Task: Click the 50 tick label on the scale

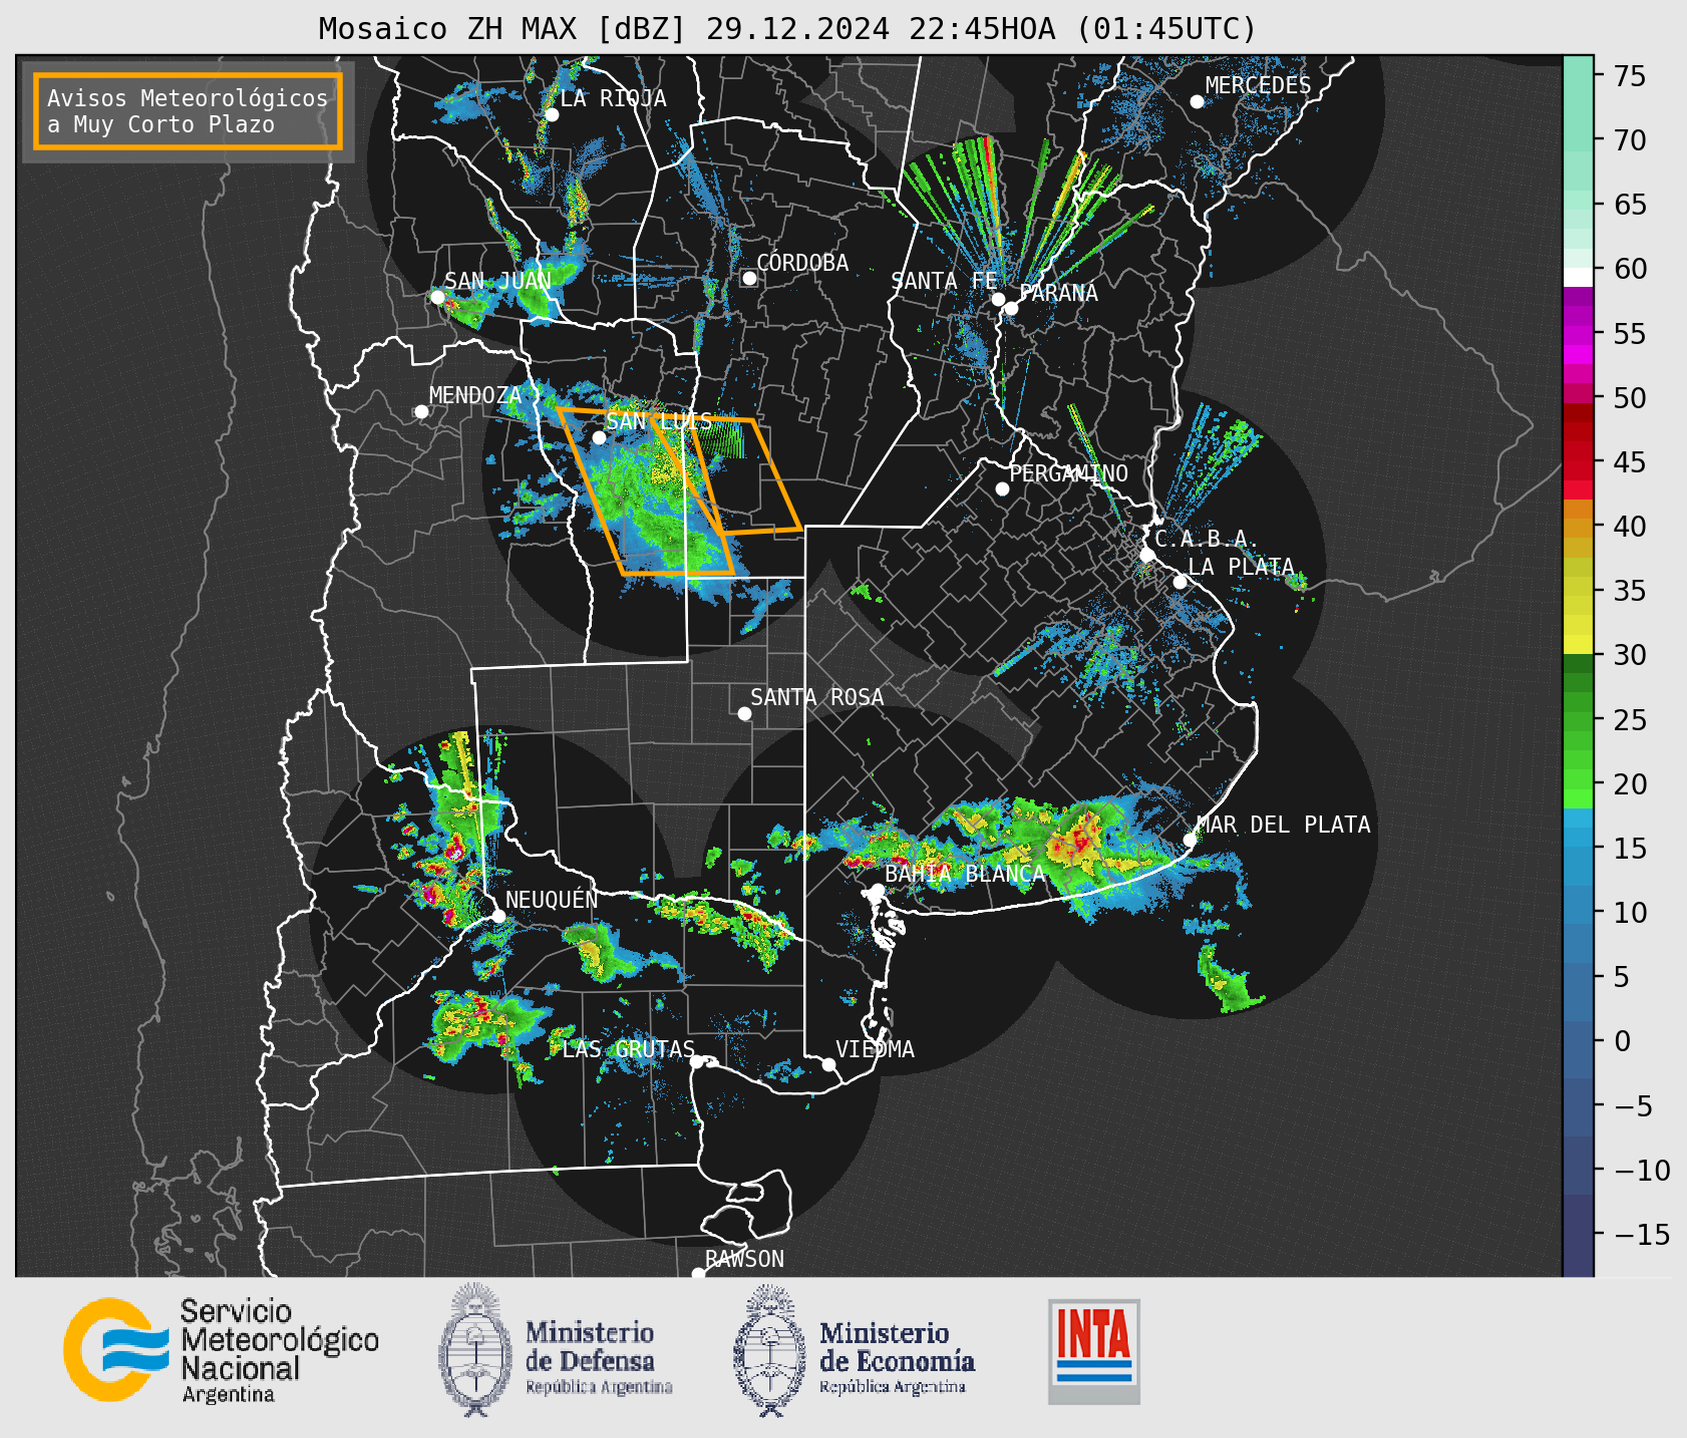Action: pos(1630,398)
